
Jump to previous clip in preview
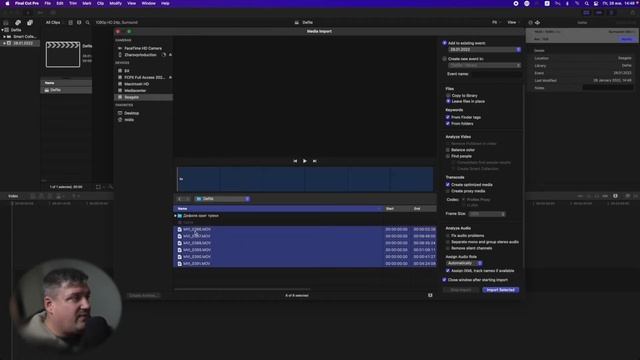click(x=295, y=161)
